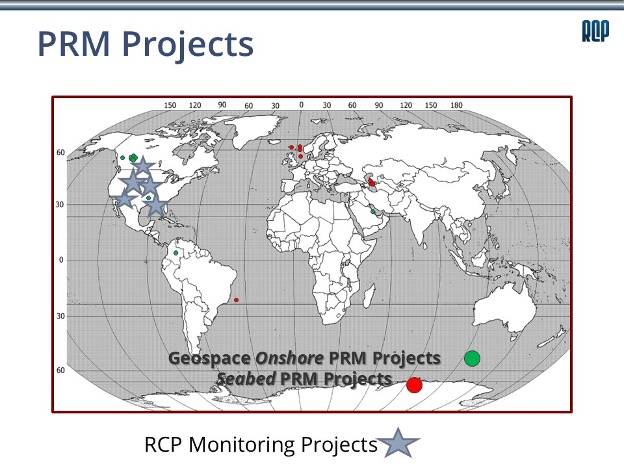
Task: Select 'Geospace Onshore PRM Projects' legend text
Action: (304, 358)
